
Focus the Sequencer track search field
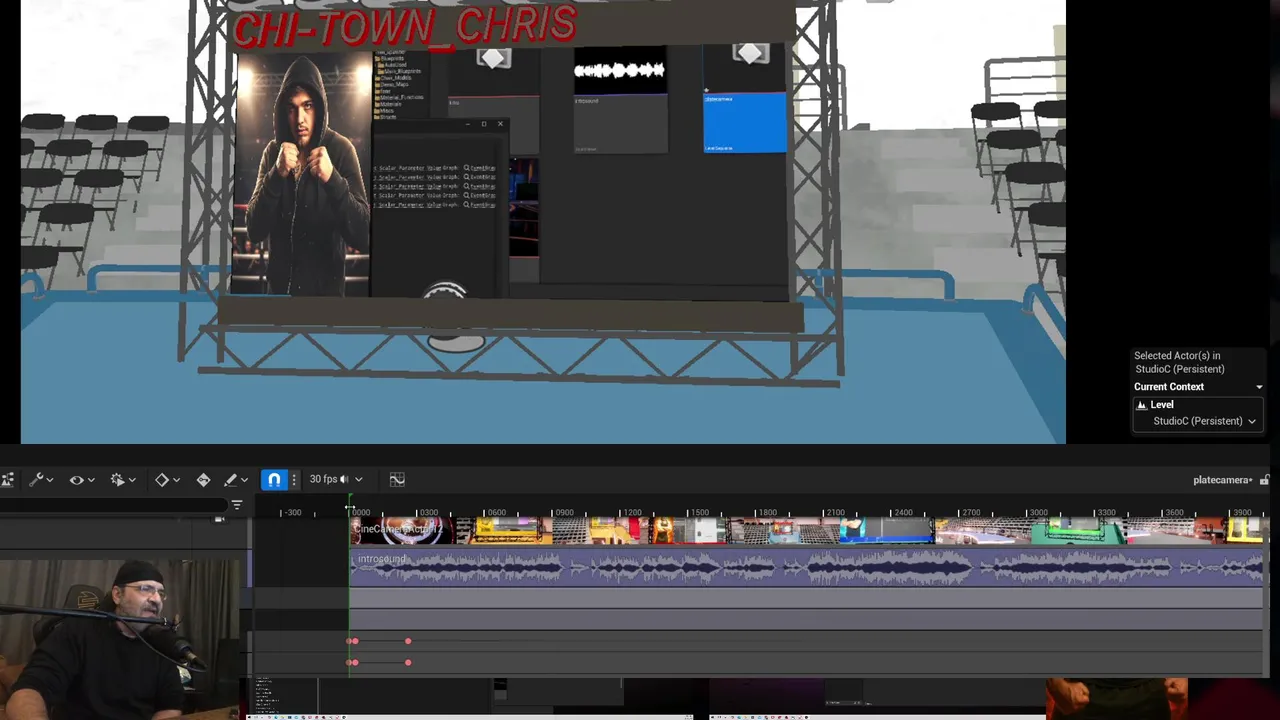click(113, 506)
